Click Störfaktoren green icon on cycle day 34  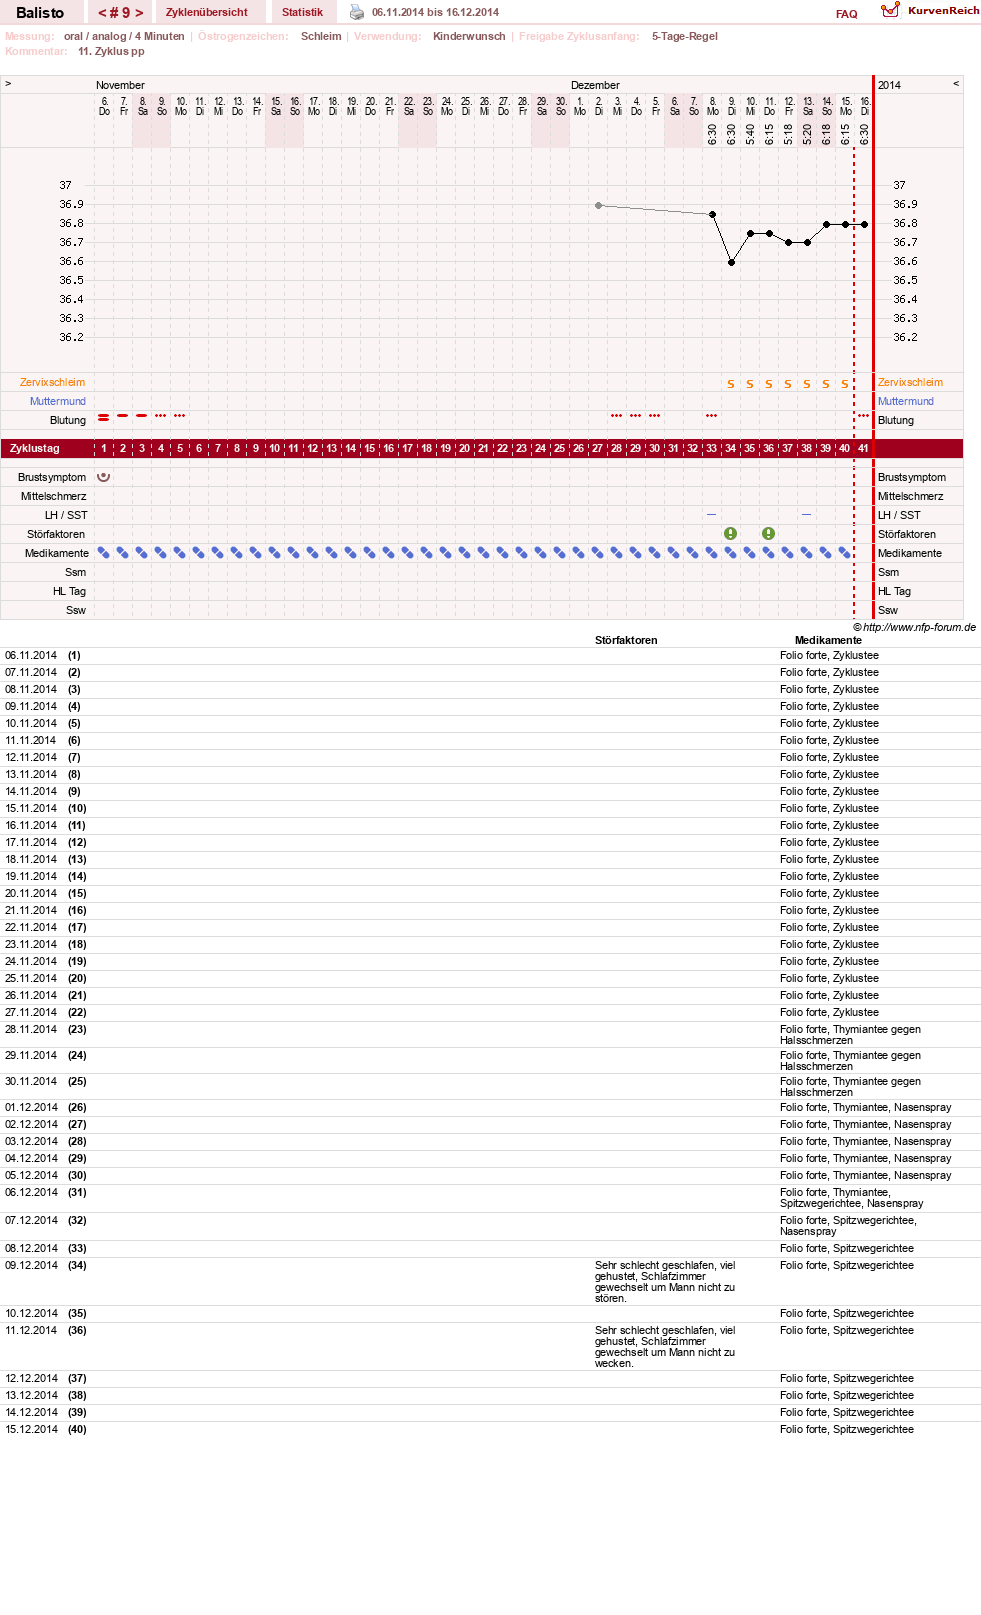731,534
